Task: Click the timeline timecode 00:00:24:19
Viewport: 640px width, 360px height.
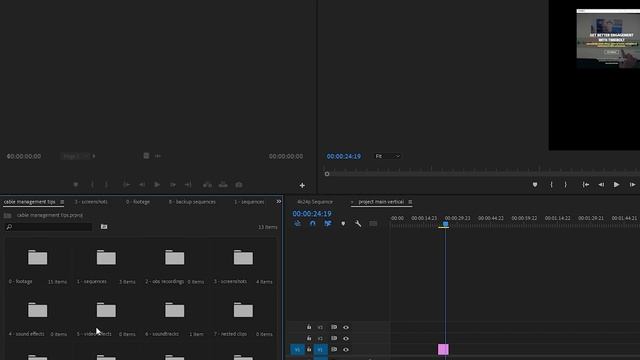Action: coord(312,213)
